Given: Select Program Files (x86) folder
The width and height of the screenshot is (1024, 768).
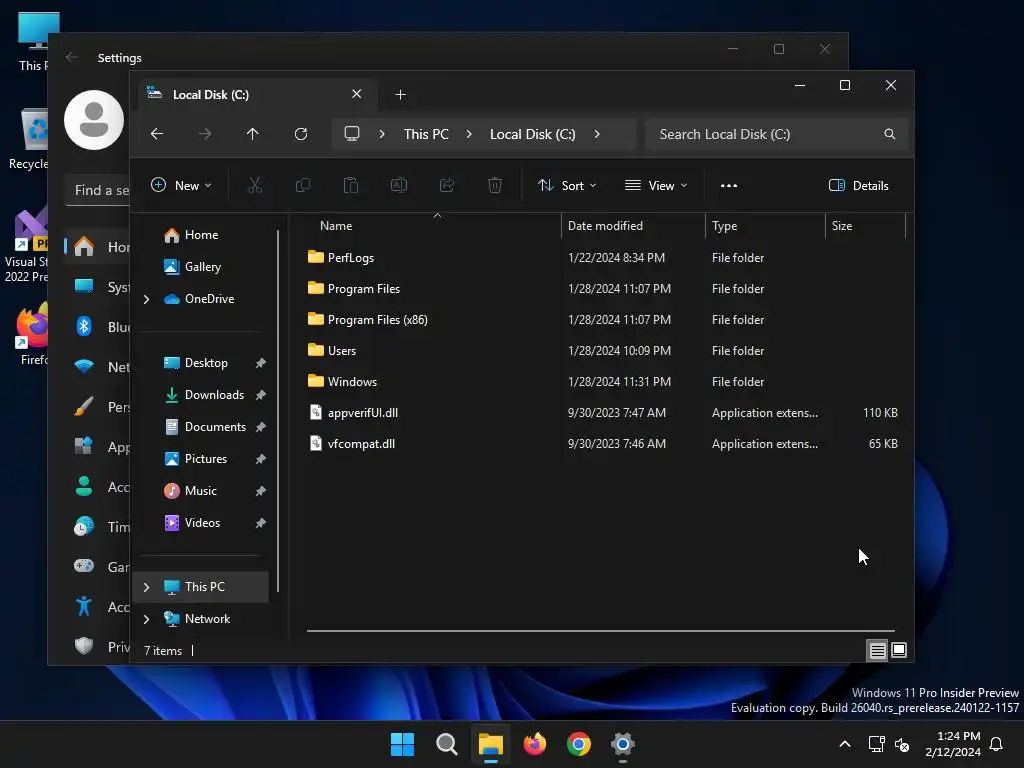Looking at the screenshot, I should pos(601,319).
